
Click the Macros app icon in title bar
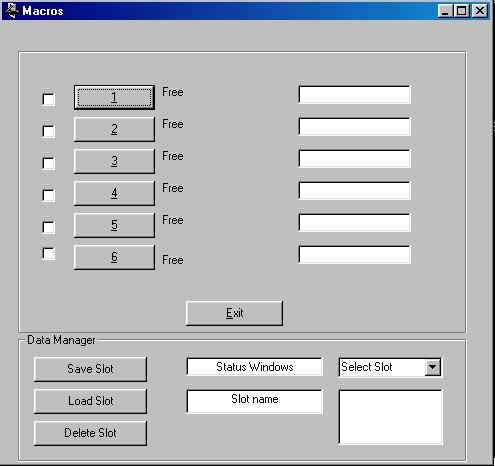click(12, 11)
